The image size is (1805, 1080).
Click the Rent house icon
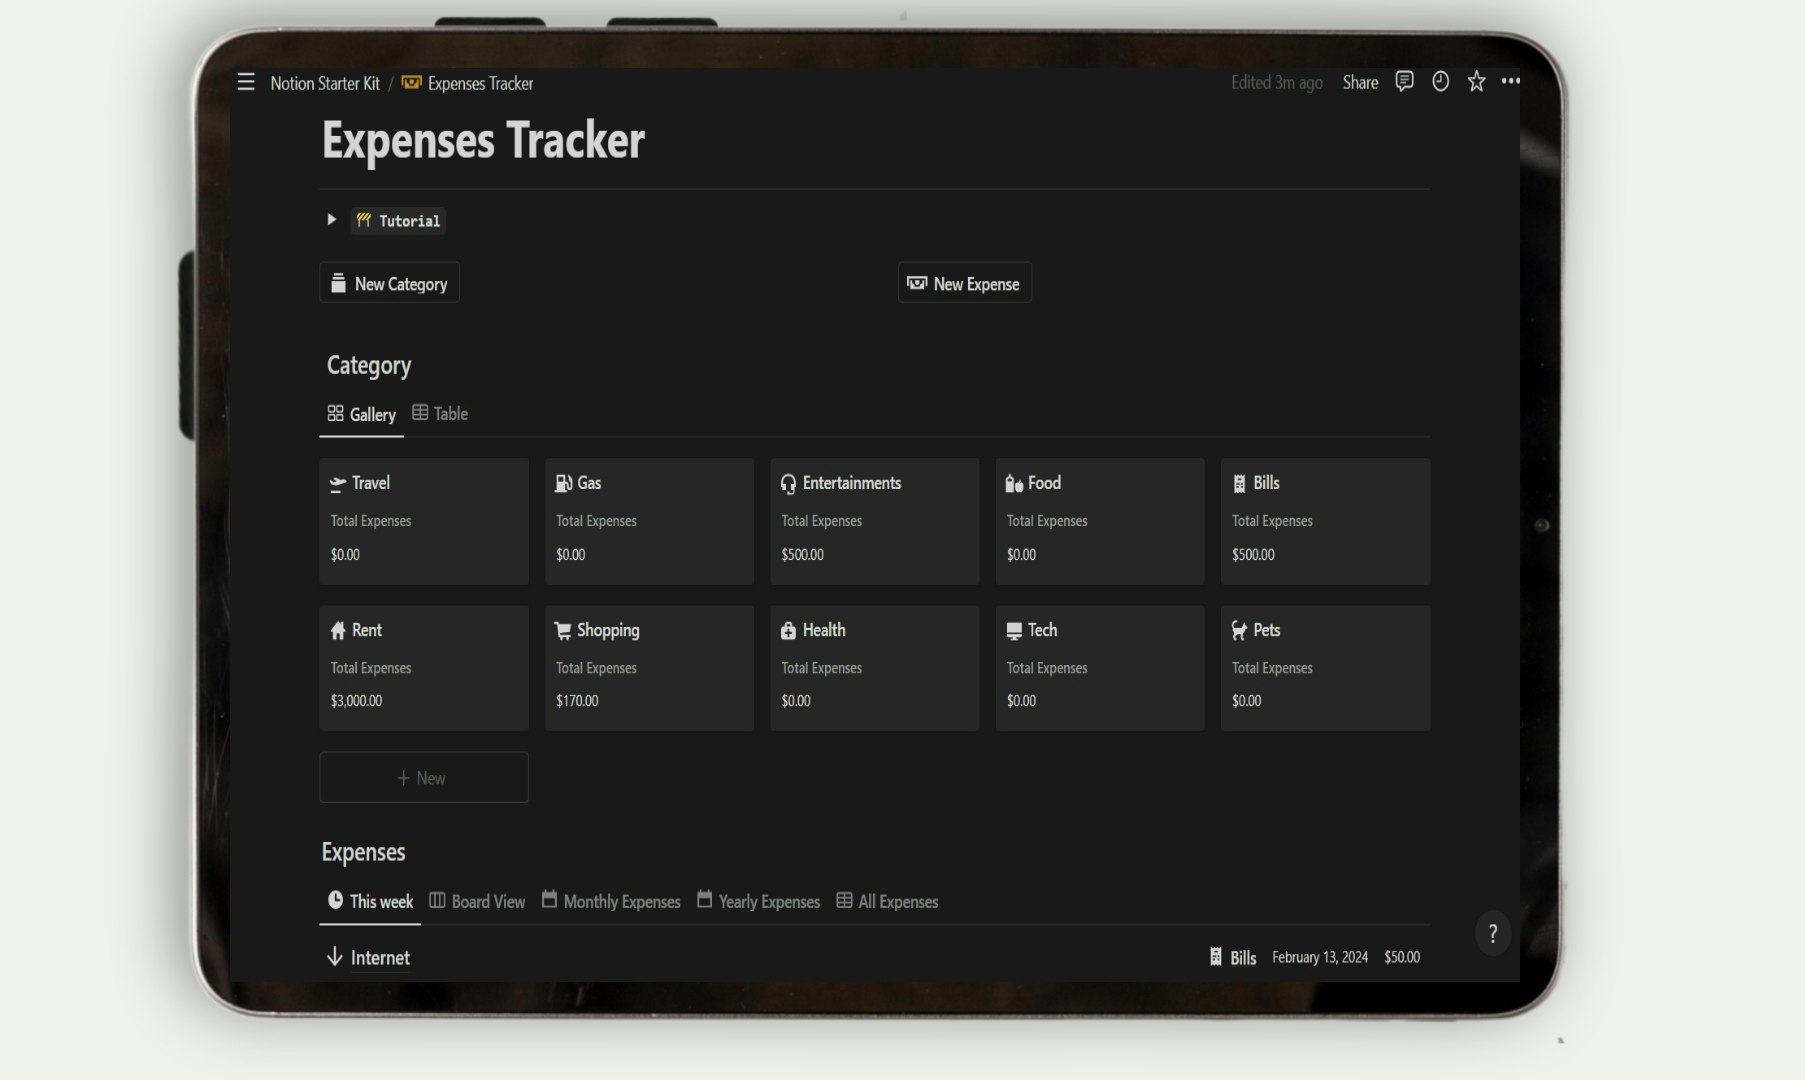point(338,631)
